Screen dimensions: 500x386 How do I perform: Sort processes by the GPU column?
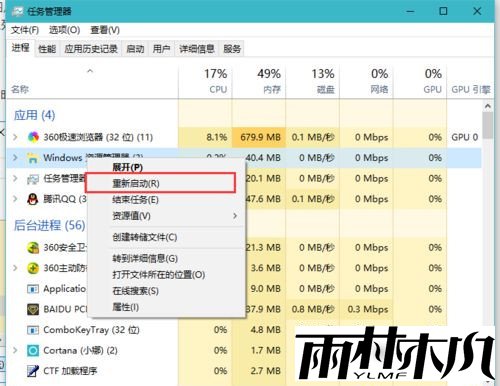tap(420, 82)
